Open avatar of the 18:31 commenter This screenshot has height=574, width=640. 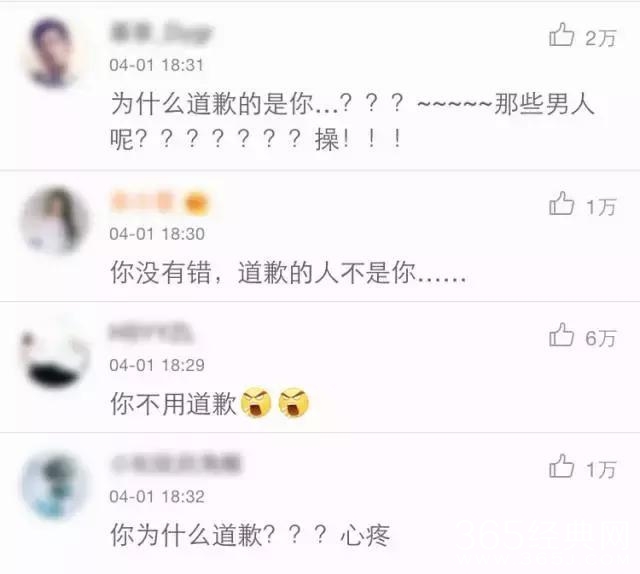pos(52,52)
